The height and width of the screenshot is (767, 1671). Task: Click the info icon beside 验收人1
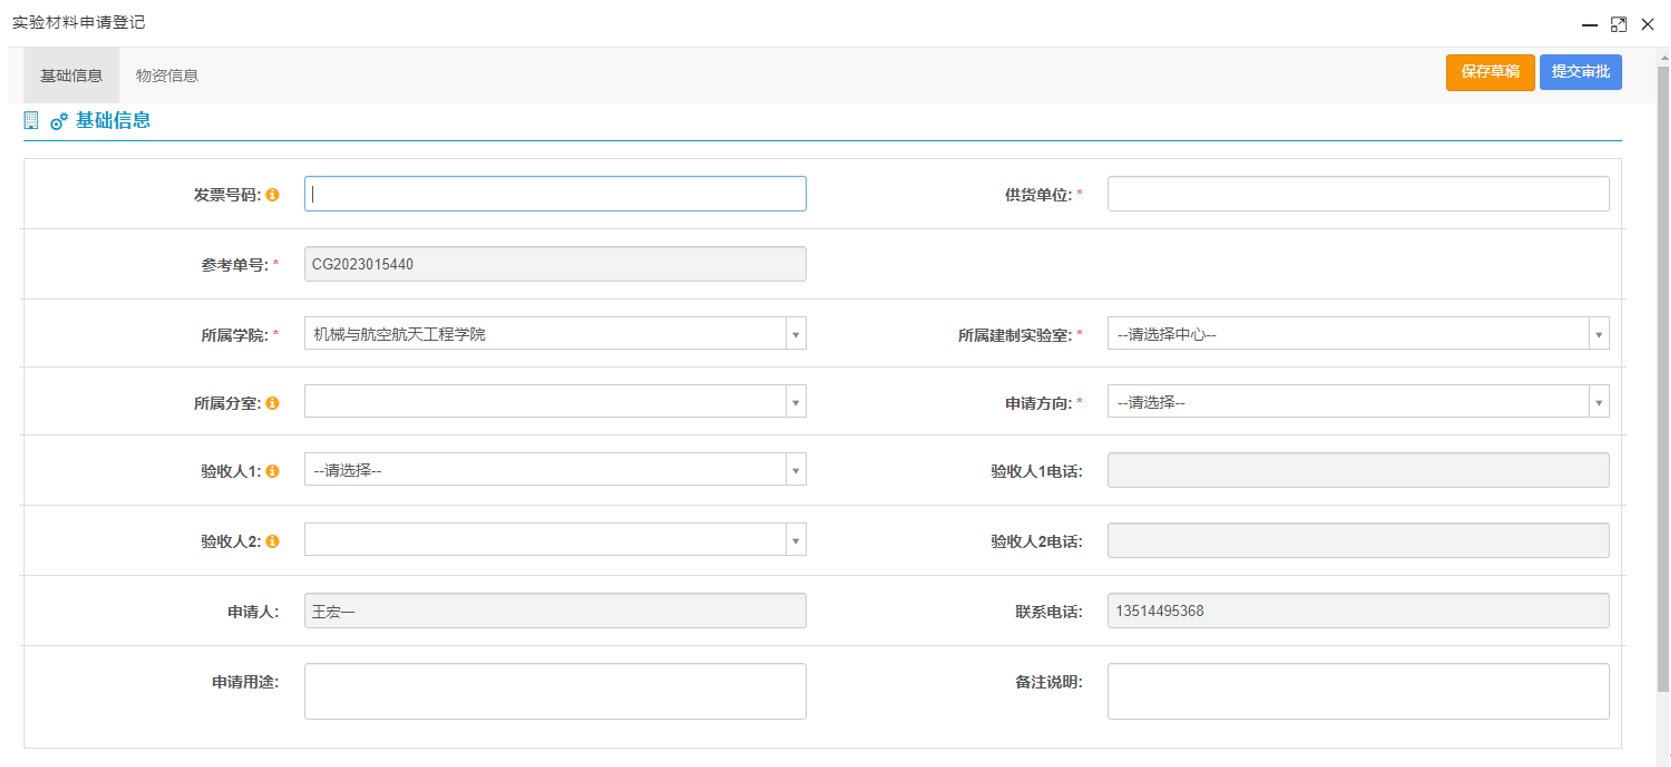pyautogui.click(x=272, y=471)
